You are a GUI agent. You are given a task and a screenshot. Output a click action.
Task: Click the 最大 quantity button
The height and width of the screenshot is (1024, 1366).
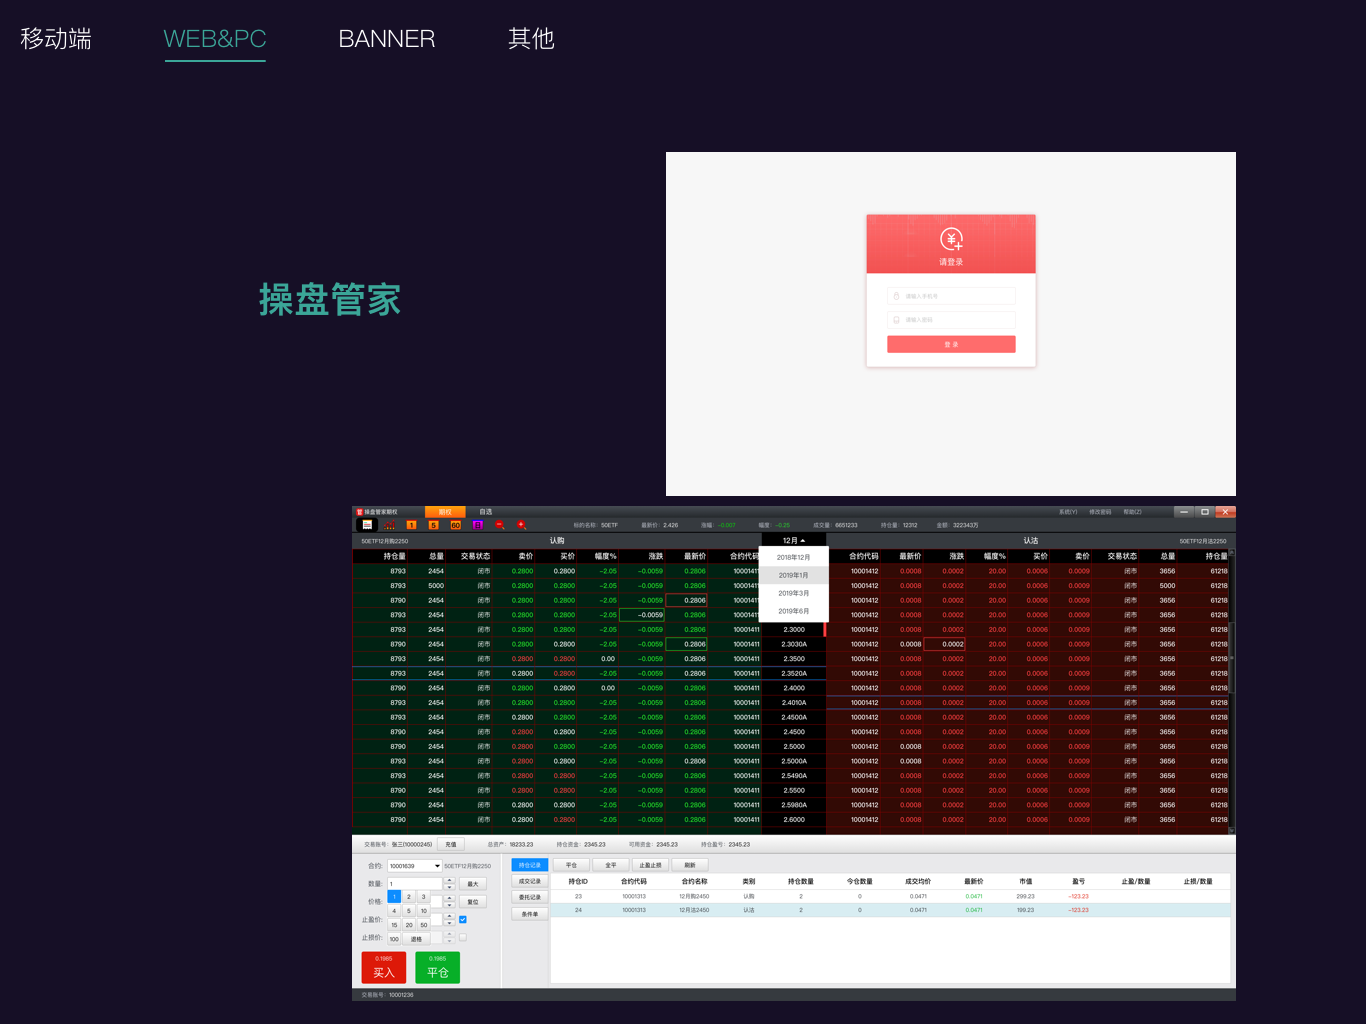pos(473,884)
